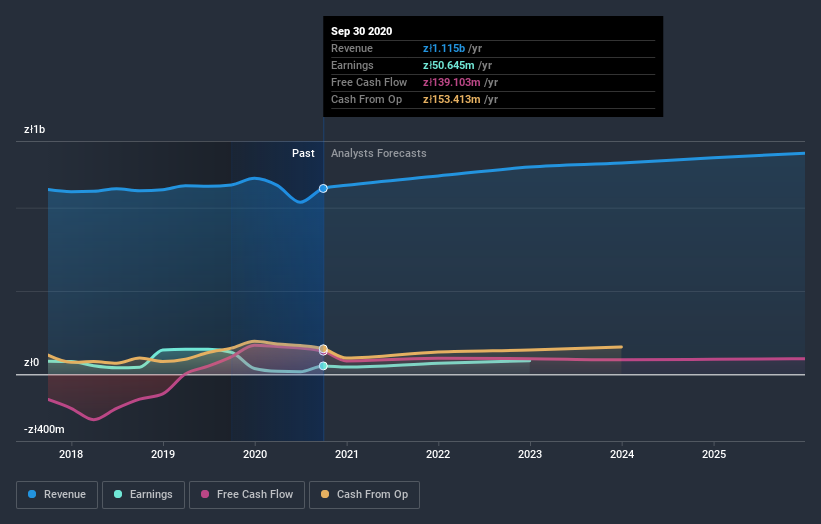Click the zł50.645m earnings value in tooltip
This screenshot has width=821, height=524.
tap(449, 65)
